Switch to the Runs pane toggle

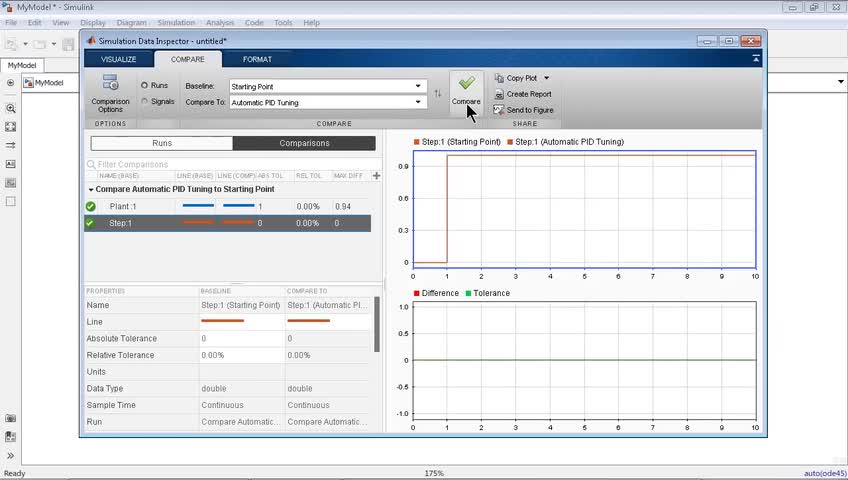tap(162, 143)
